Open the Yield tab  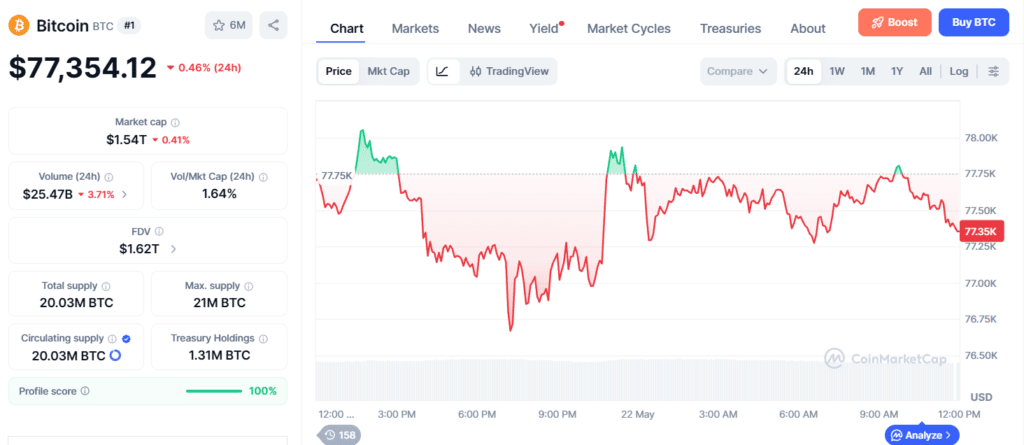click(544, 28)
